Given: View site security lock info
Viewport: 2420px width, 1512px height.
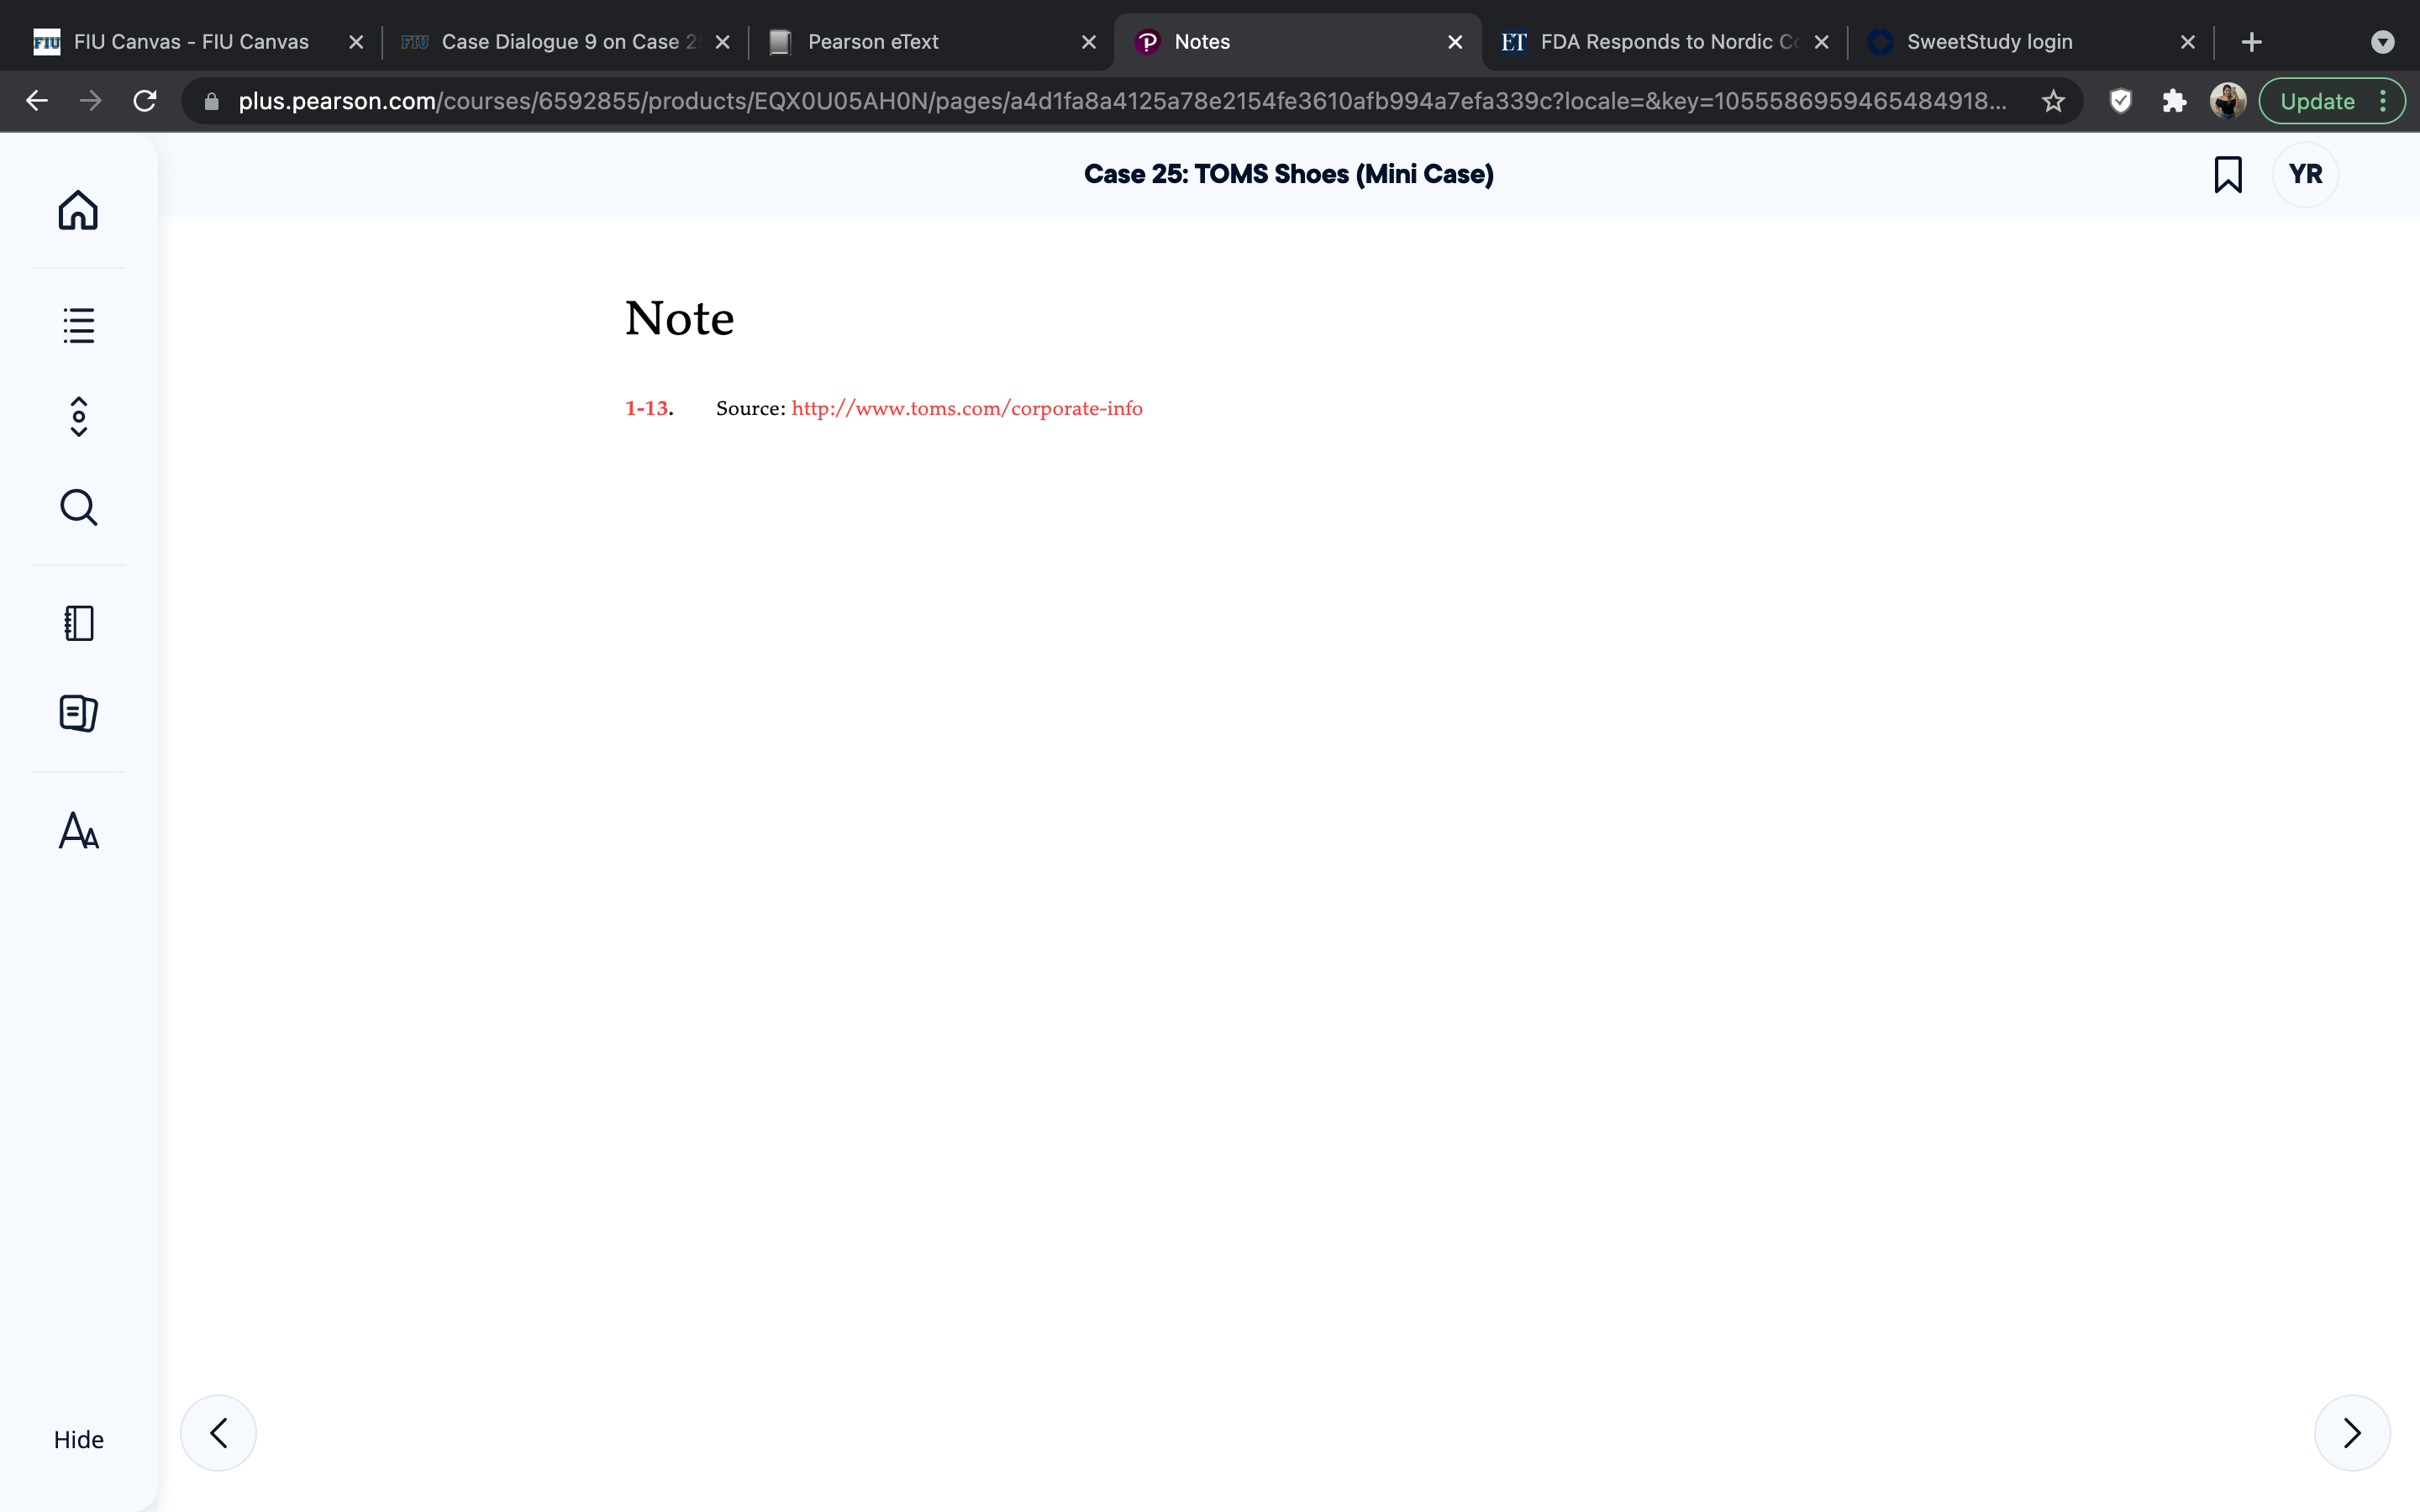Looking at the screenshot, I should [x=211, y=101].
